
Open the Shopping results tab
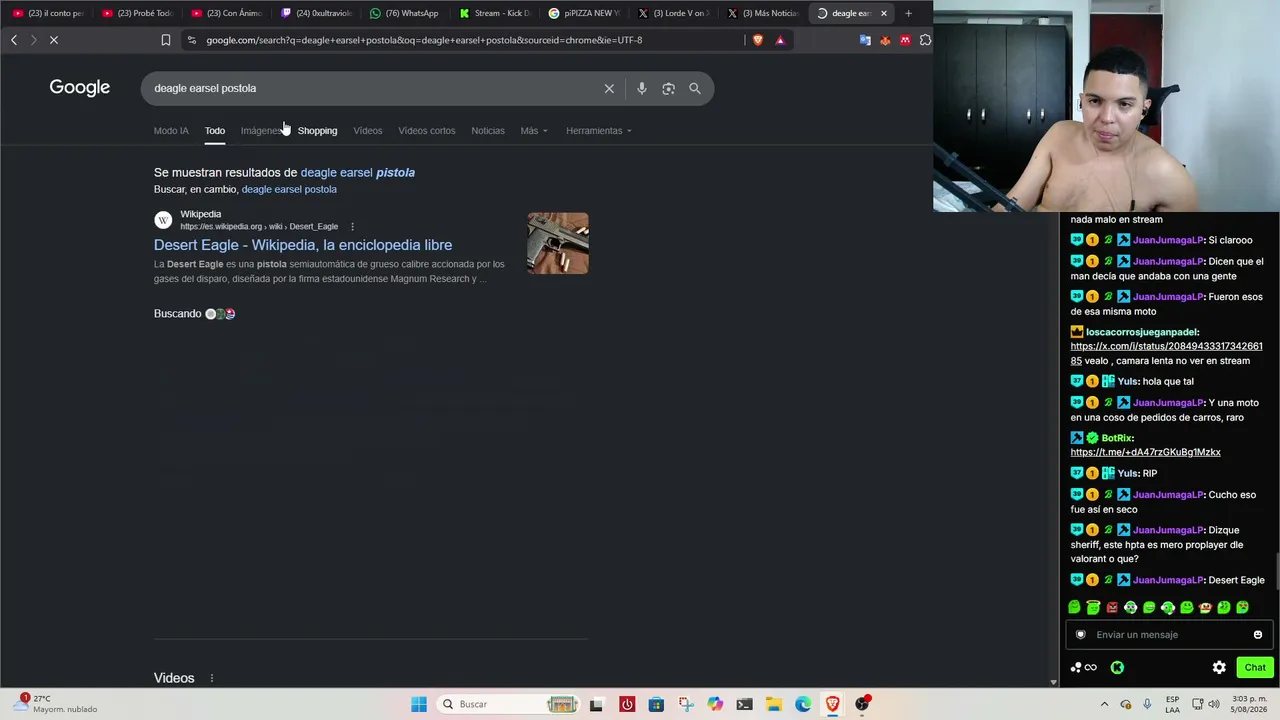(x=317, y=131)
